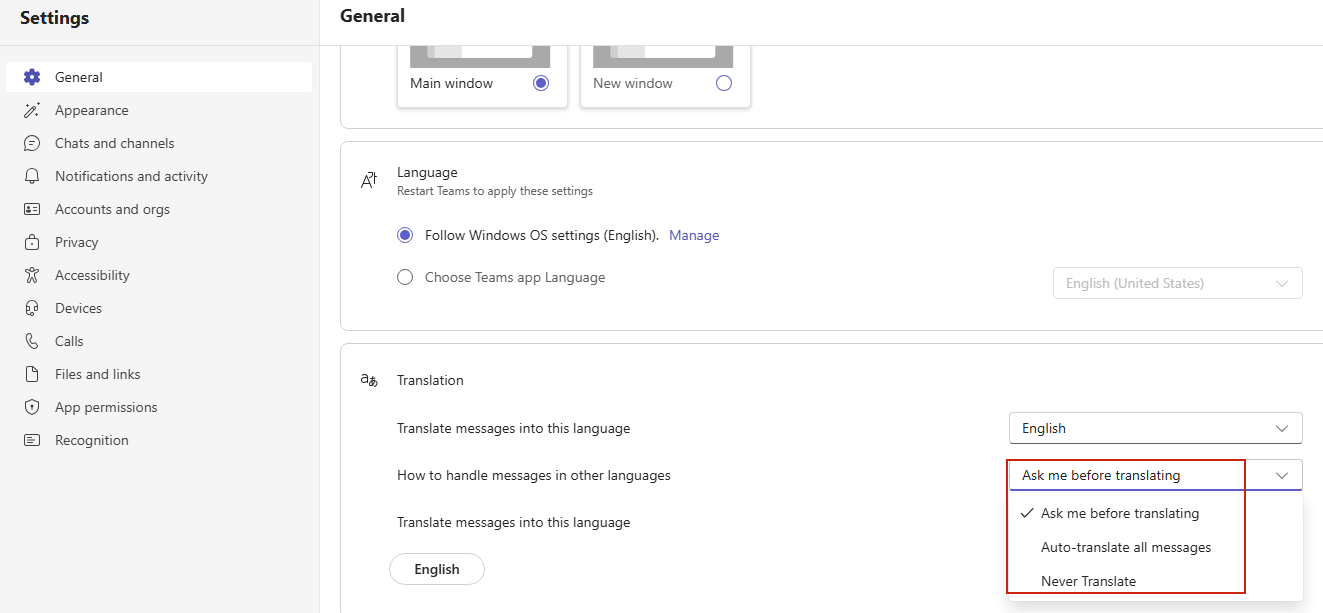This screenshot has height=613, width=1323.
Task: Click the Manage link for Windows language
Action: click(x=694, y=235)
